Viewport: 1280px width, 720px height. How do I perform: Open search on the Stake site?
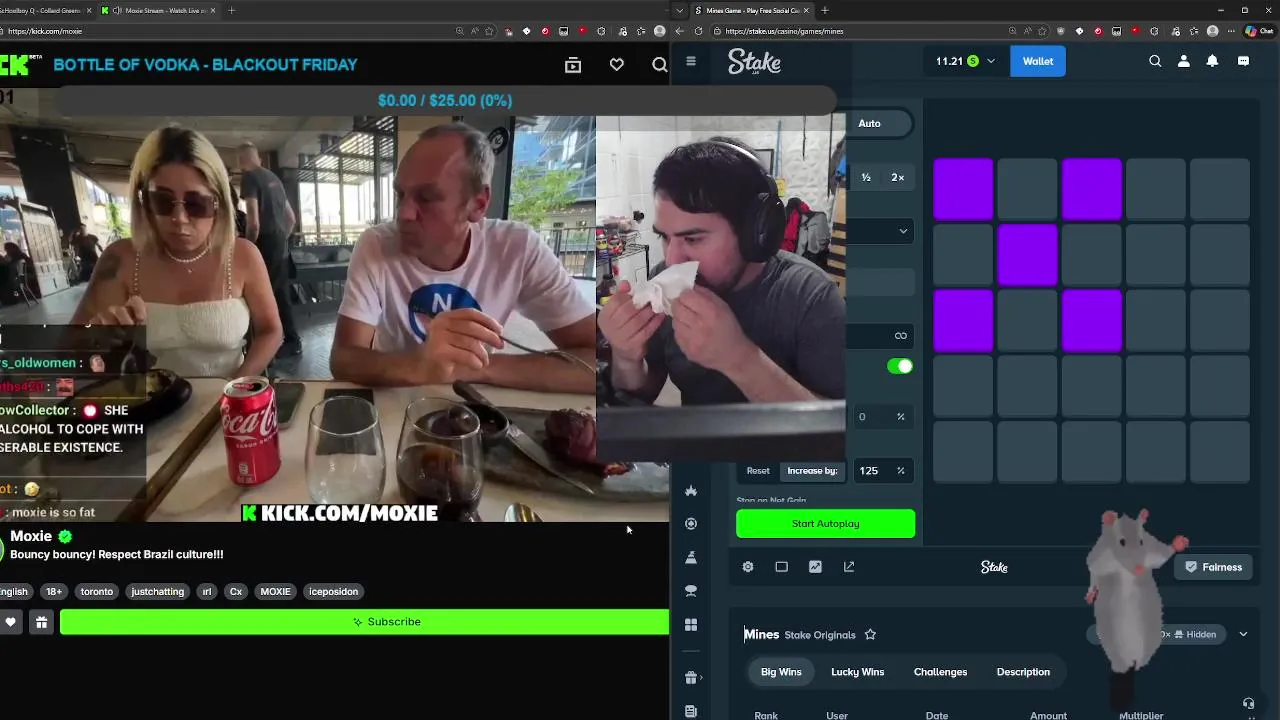coord(1155,61)
